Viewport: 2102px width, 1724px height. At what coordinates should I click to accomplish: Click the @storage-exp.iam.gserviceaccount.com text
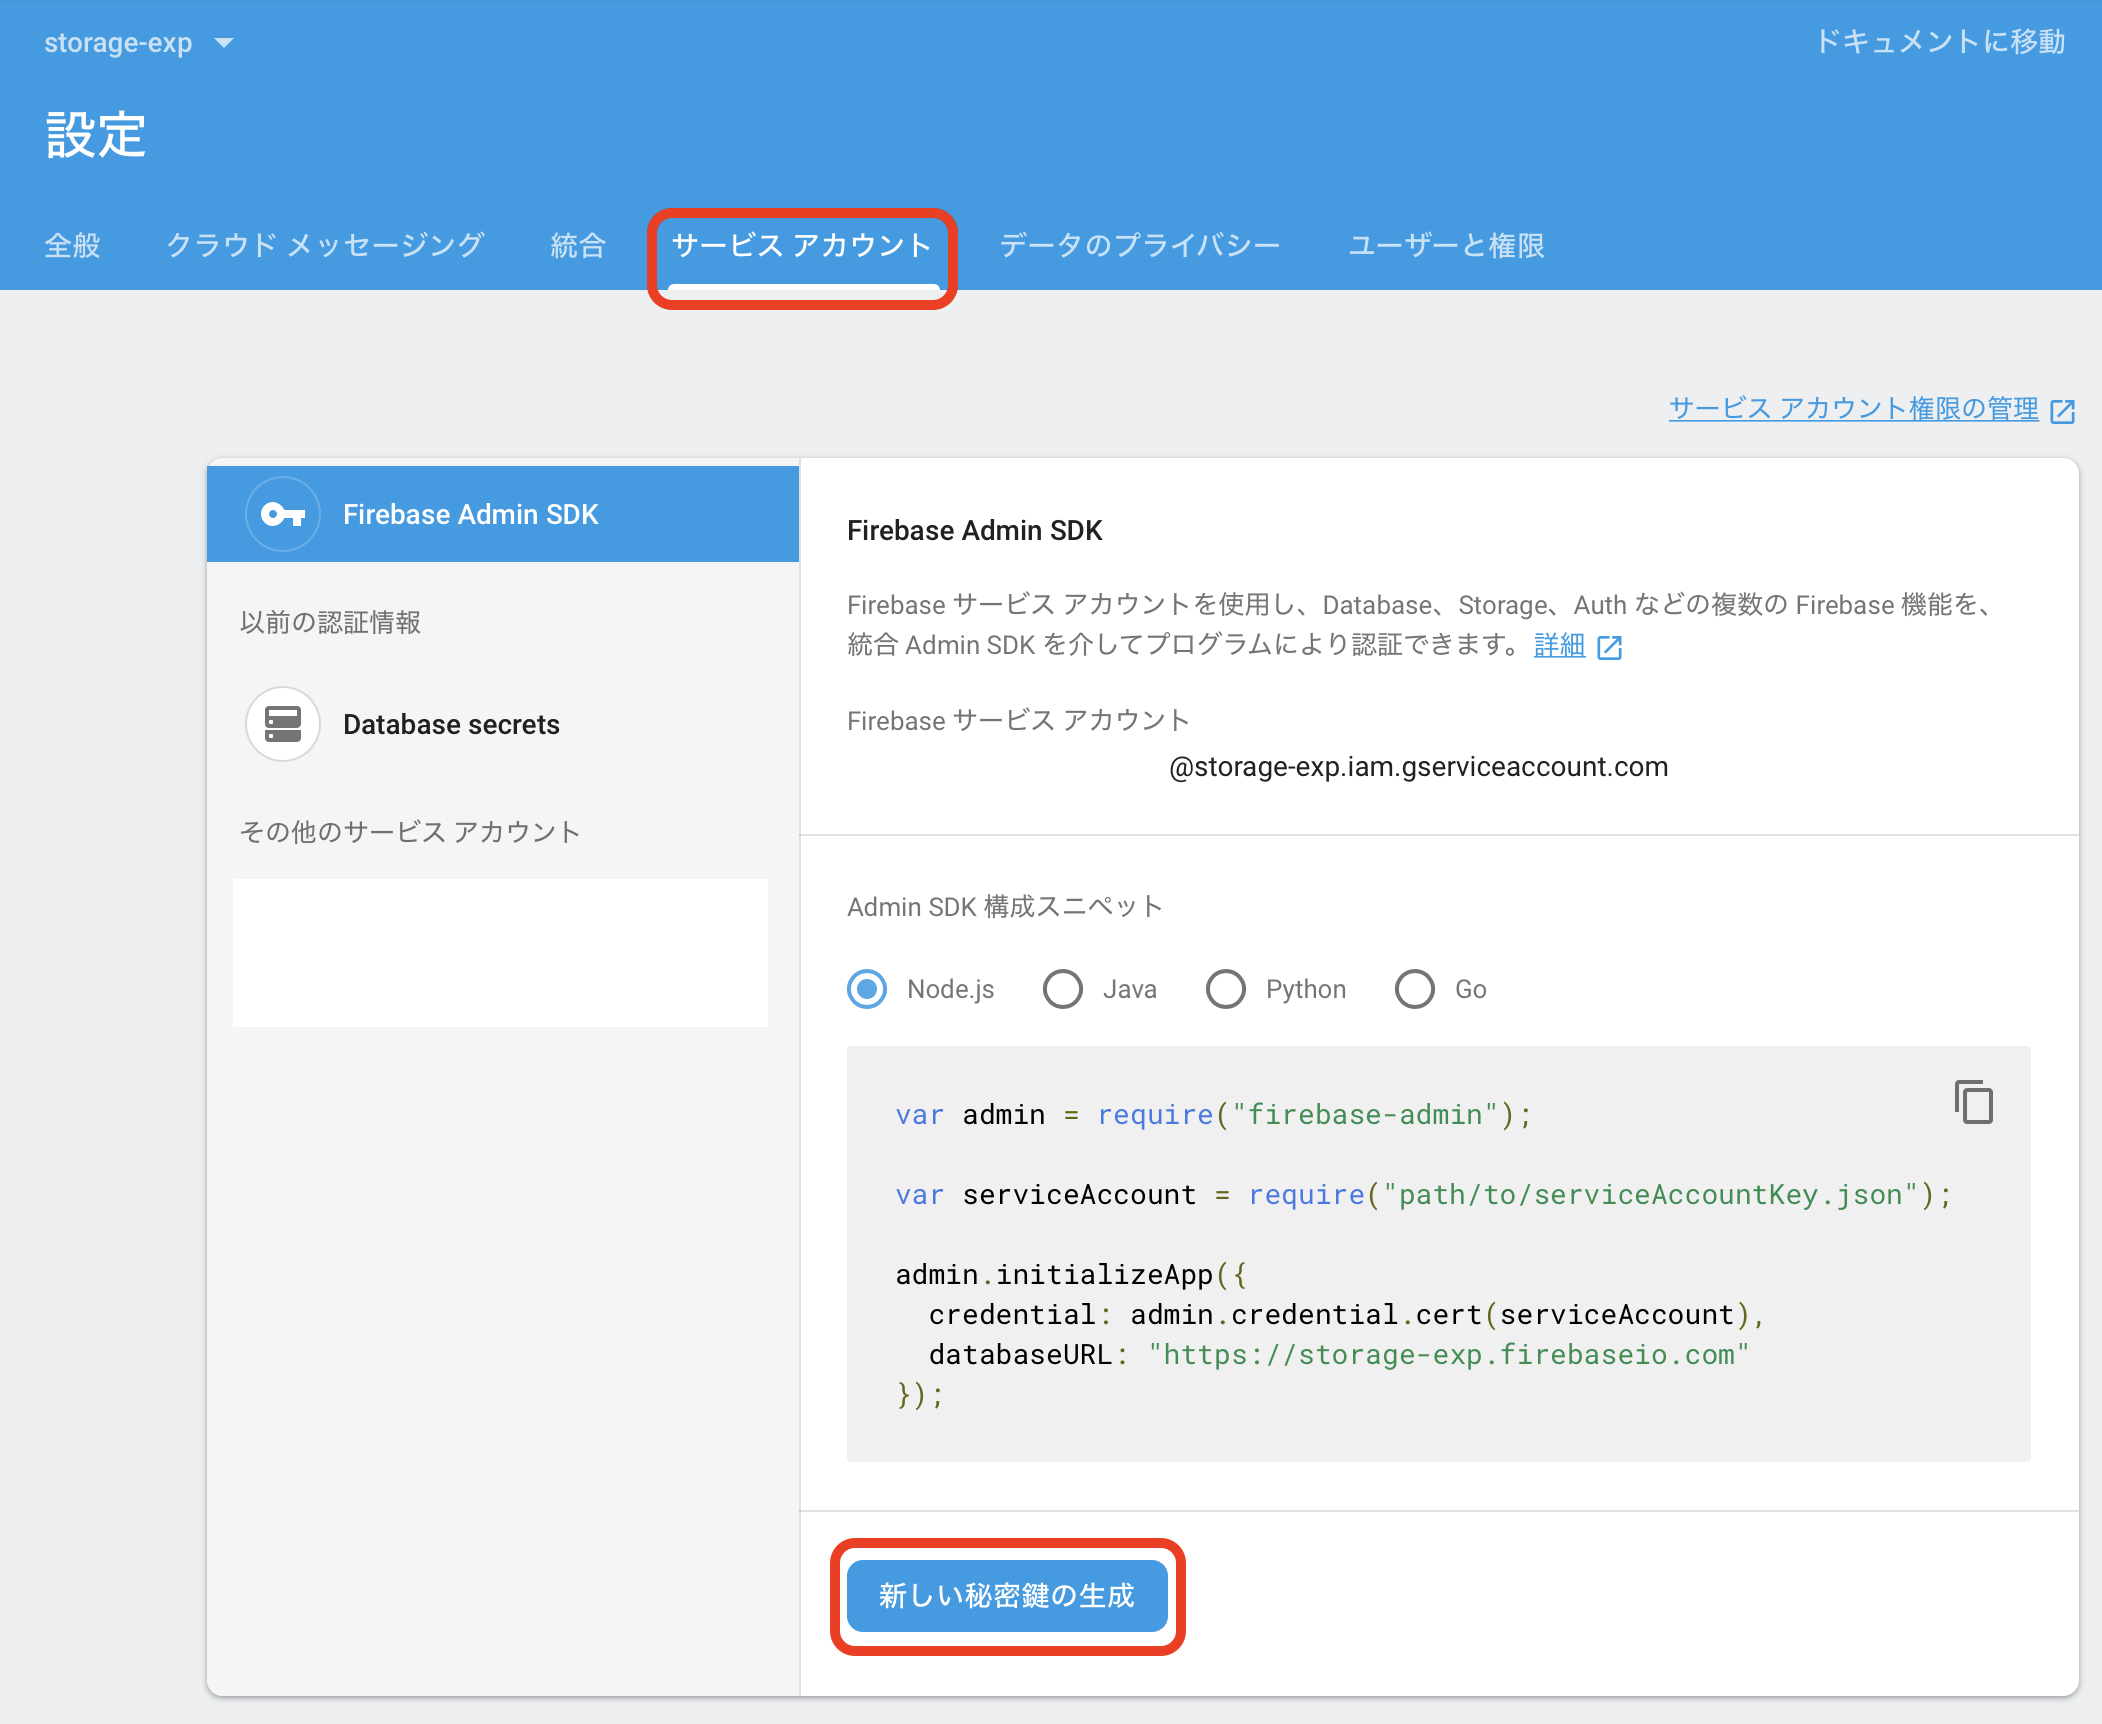tap(1418, 766)
